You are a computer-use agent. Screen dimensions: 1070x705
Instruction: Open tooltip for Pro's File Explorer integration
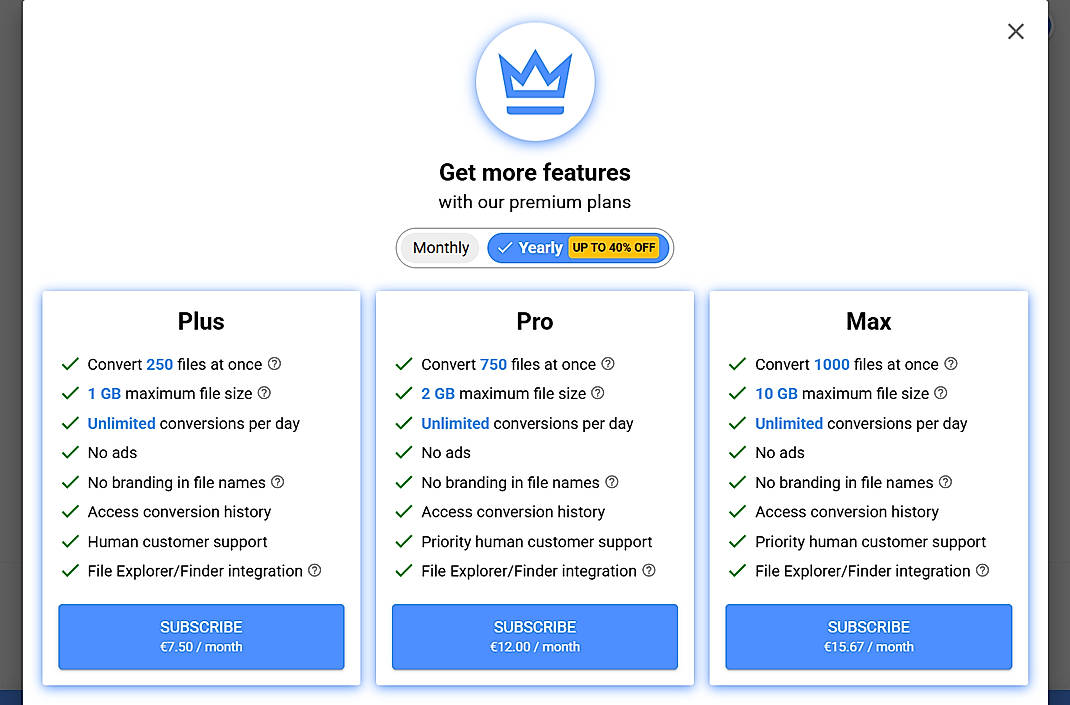point(650,571)
